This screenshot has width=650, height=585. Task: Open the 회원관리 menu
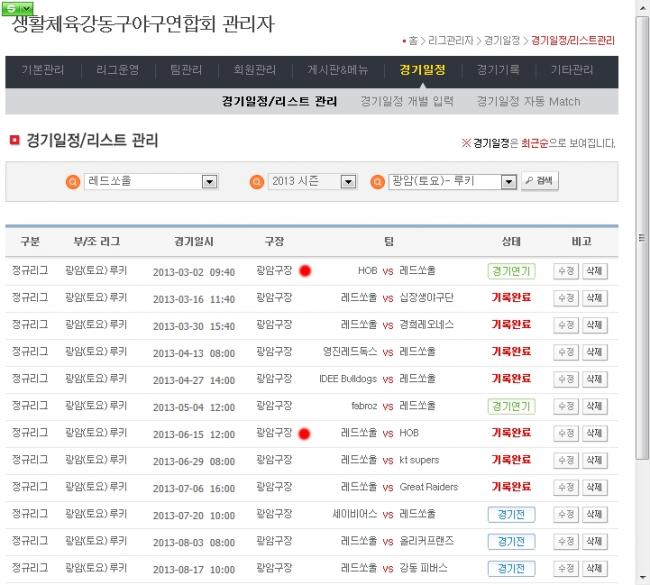coord(255,70)
